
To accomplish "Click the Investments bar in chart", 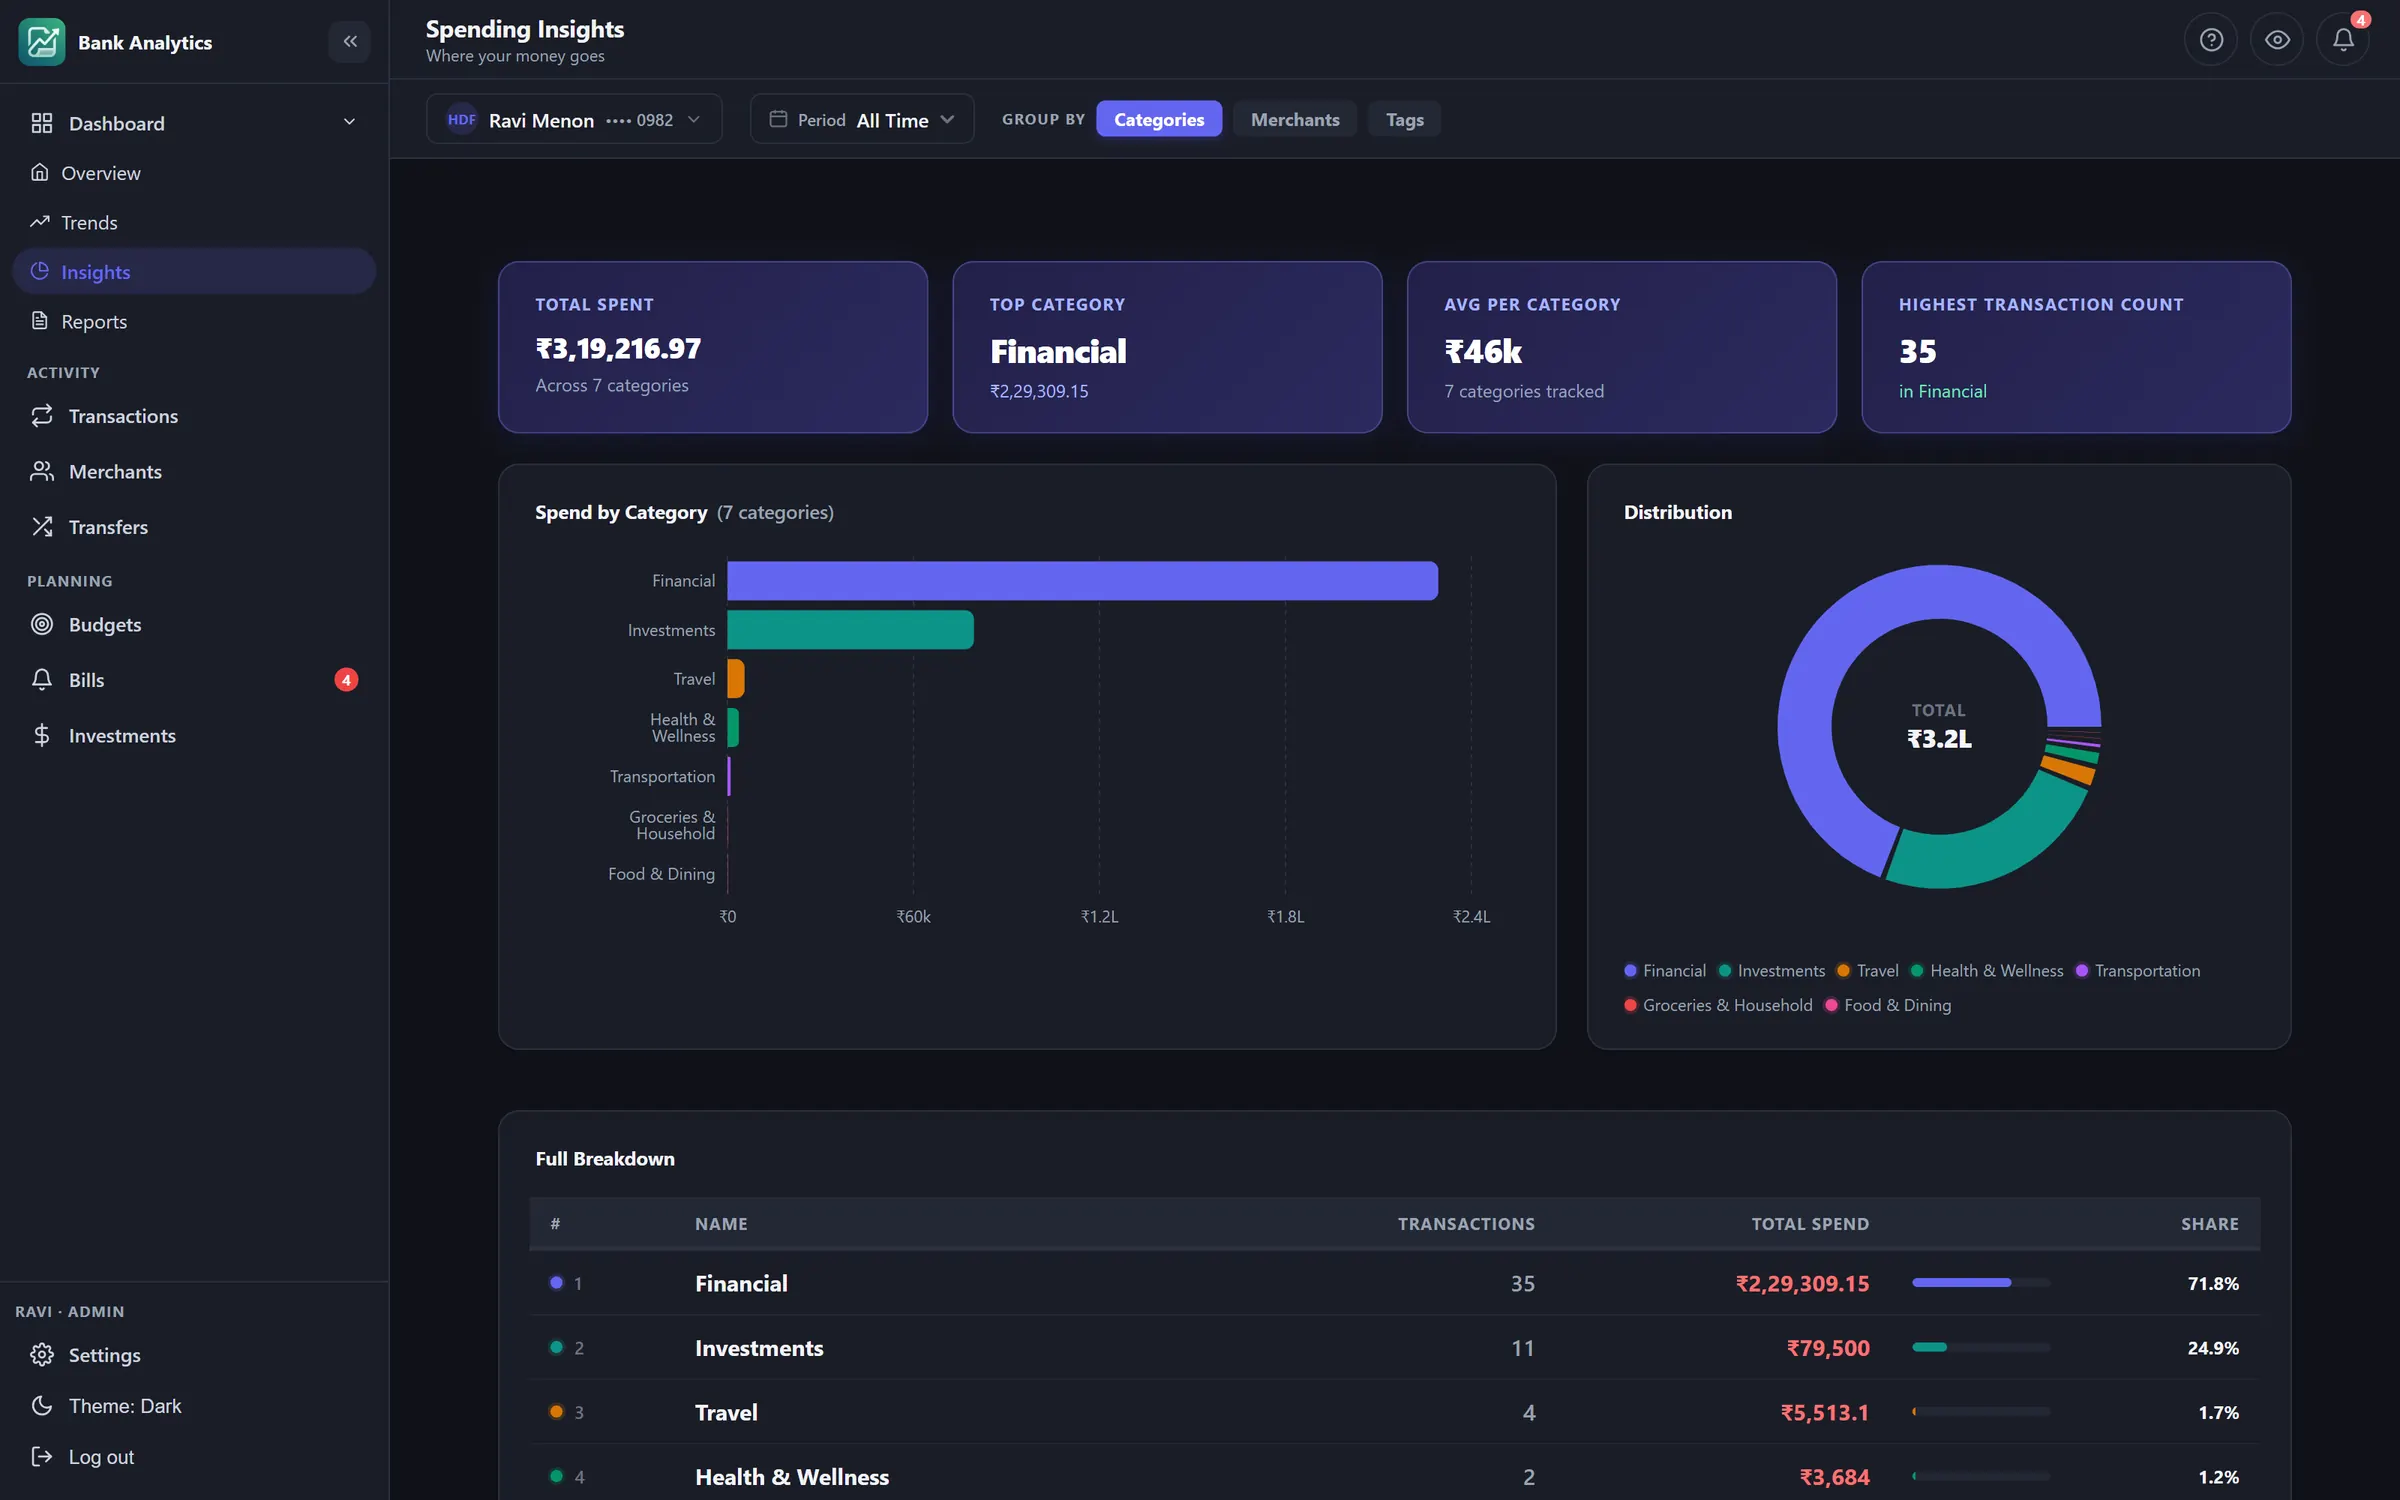I will pos(850,630).
